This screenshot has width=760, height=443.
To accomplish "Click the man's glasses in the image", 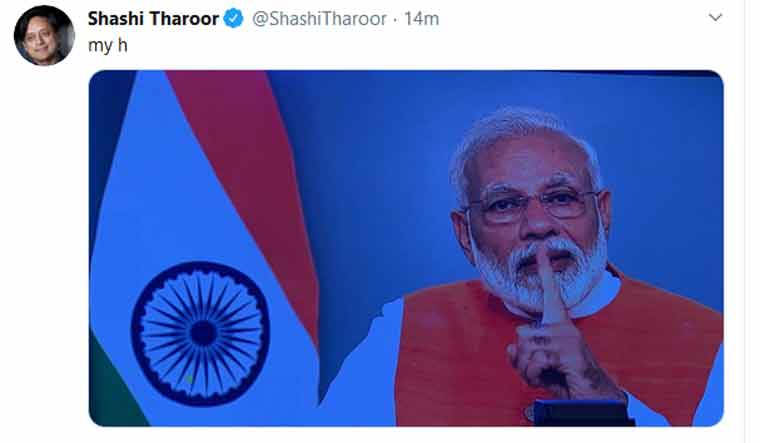I will pyautogui.click(x=533, y=202).
